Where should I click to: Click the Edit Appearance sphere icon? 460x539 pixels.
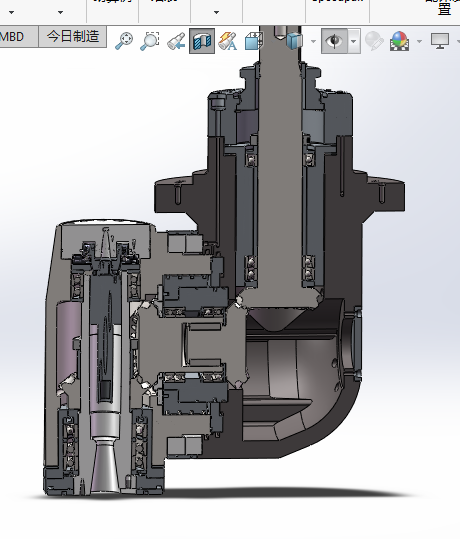(374, 41)
